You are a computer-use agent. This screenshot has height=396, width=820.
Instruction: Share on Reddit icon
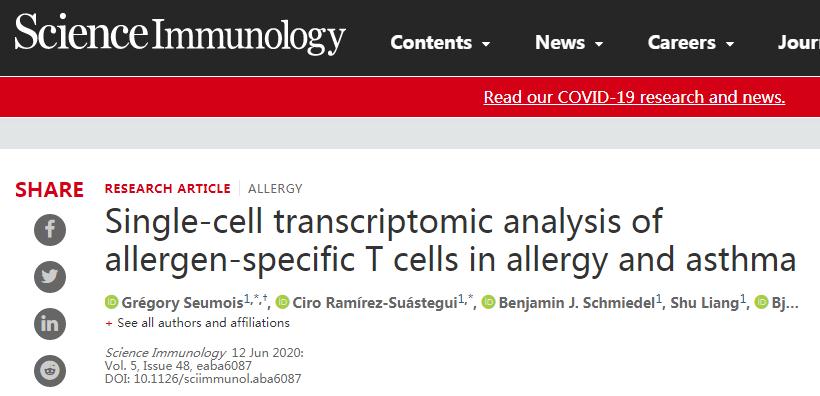pos(50,371)
